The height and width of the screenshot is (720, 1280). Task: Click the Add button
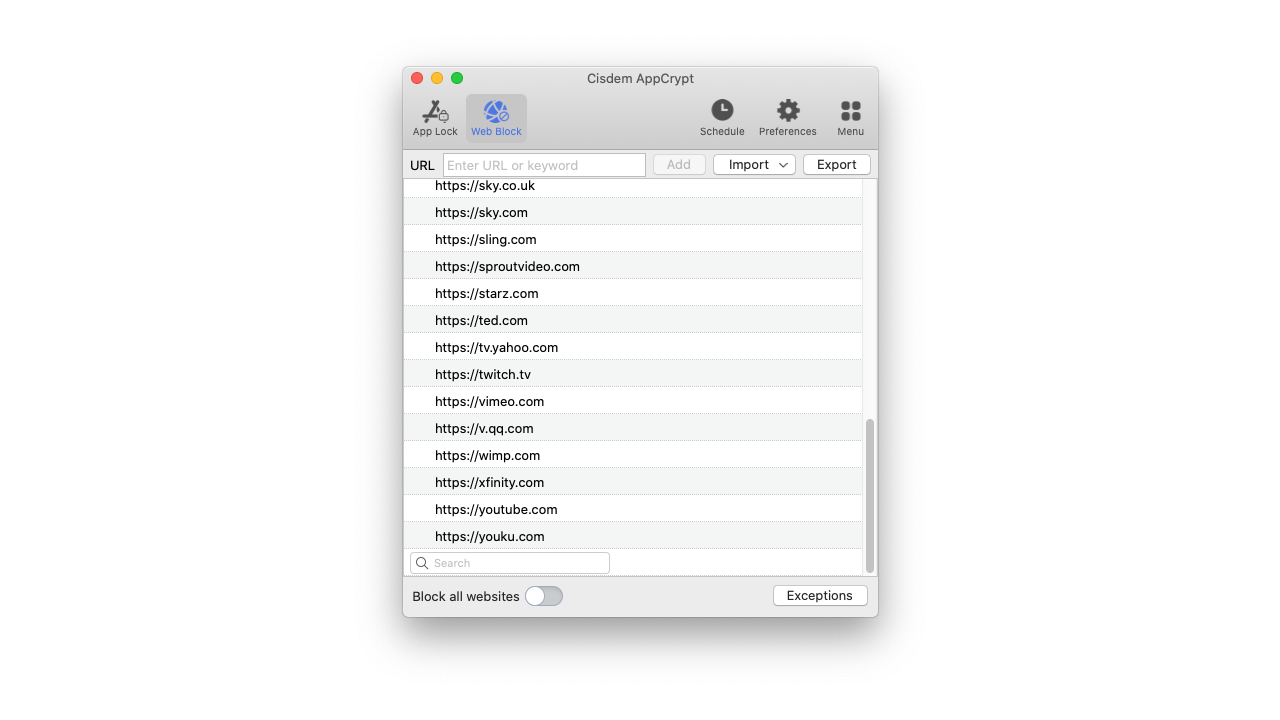point(679,165)
